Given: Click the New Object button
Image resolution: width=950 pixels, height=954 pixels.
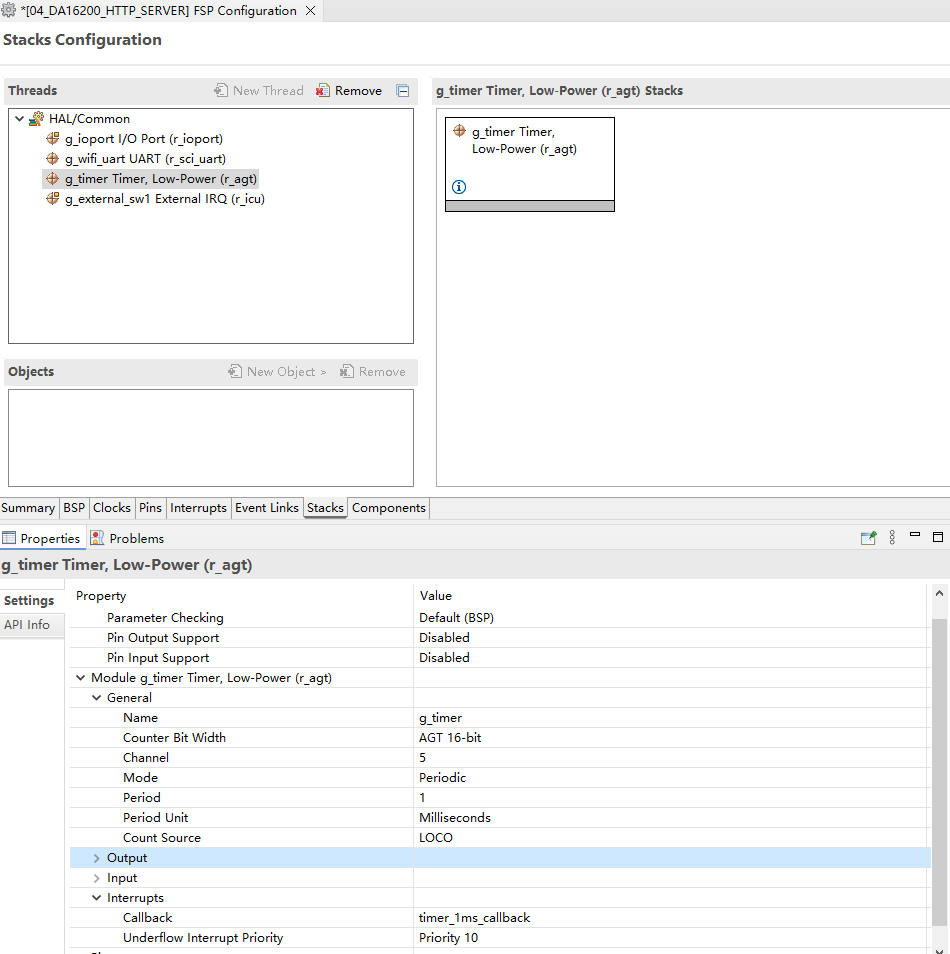Looking at the screenshot, I should coord(278,372).
